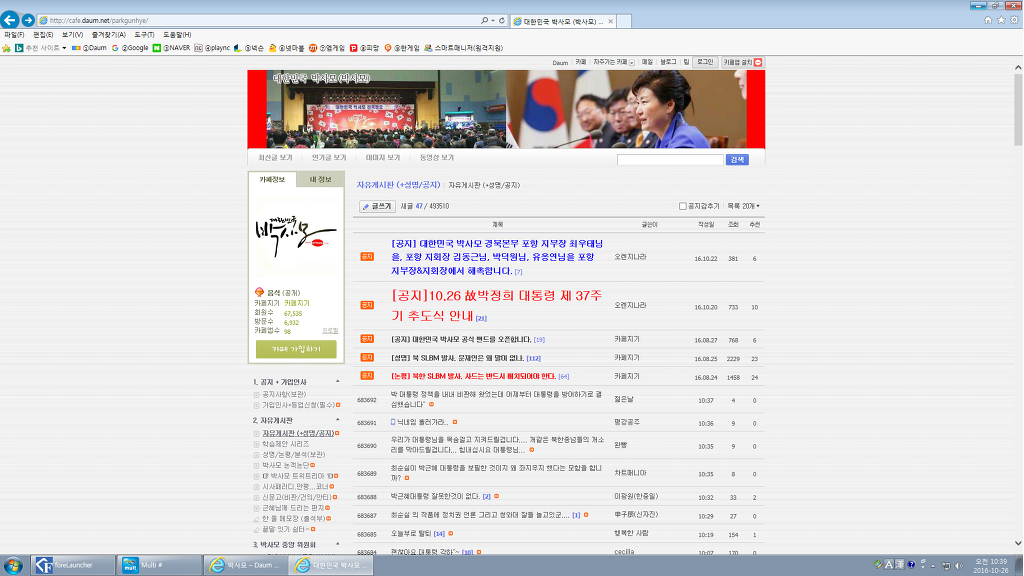Open the 목록 20개 list count dropdown

743,206
